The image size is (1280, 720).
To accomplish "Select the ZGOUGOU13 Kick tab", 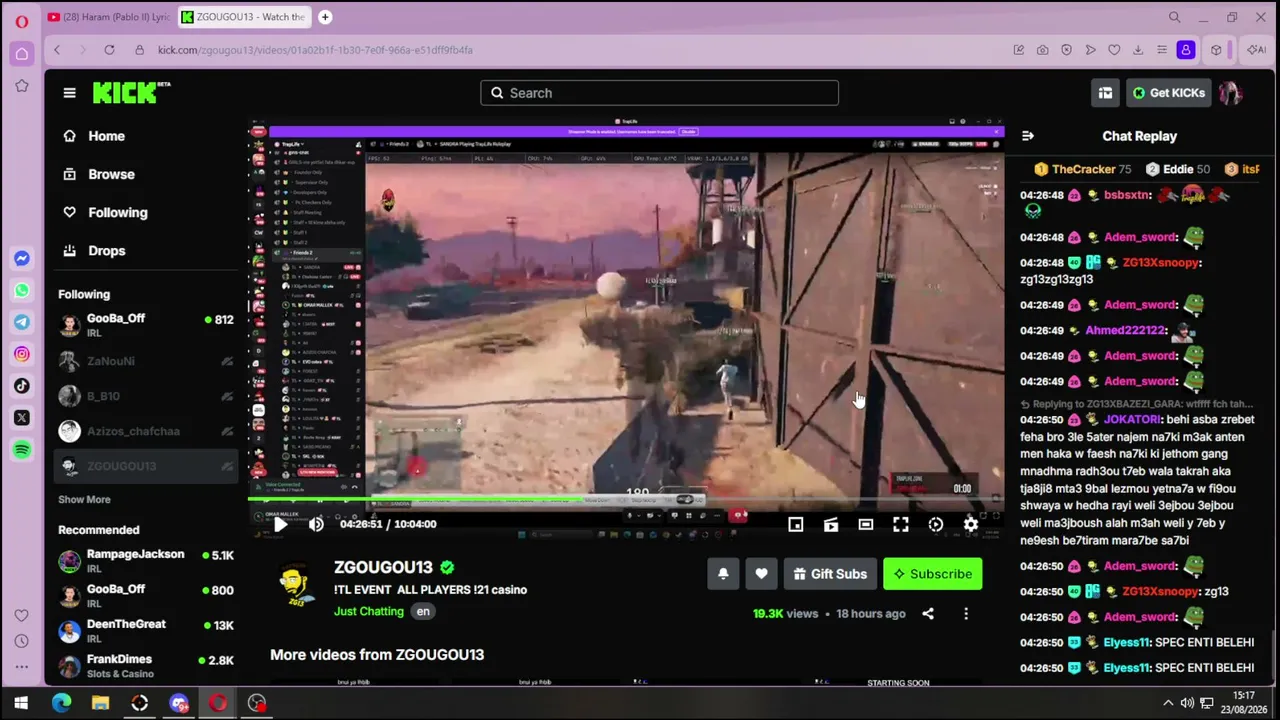I will (244, 17).
